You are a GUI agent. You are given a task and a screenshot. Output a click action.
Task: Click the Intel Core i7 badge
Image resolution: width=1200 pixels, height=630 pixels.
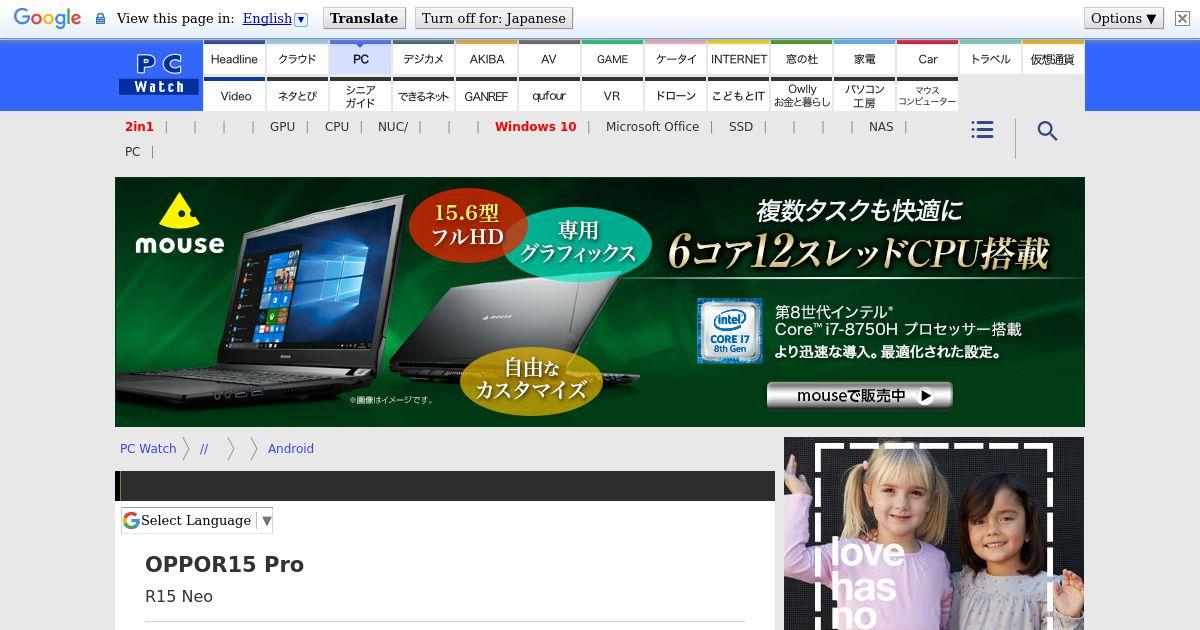point(730,330)
